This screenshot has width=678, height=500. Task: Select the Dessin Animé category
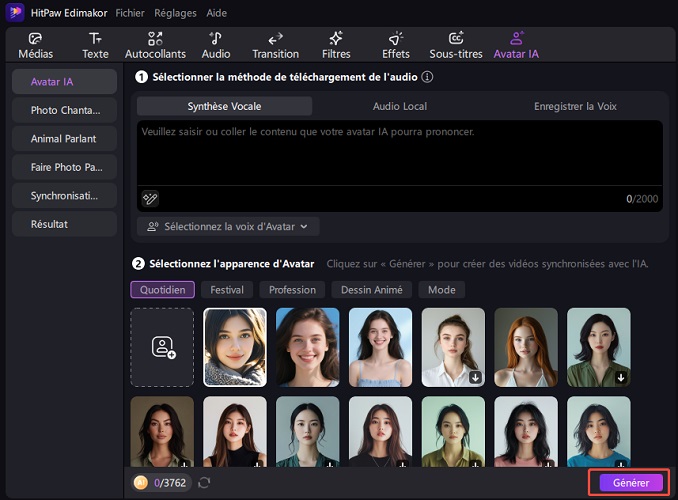[x=372, y=290]
